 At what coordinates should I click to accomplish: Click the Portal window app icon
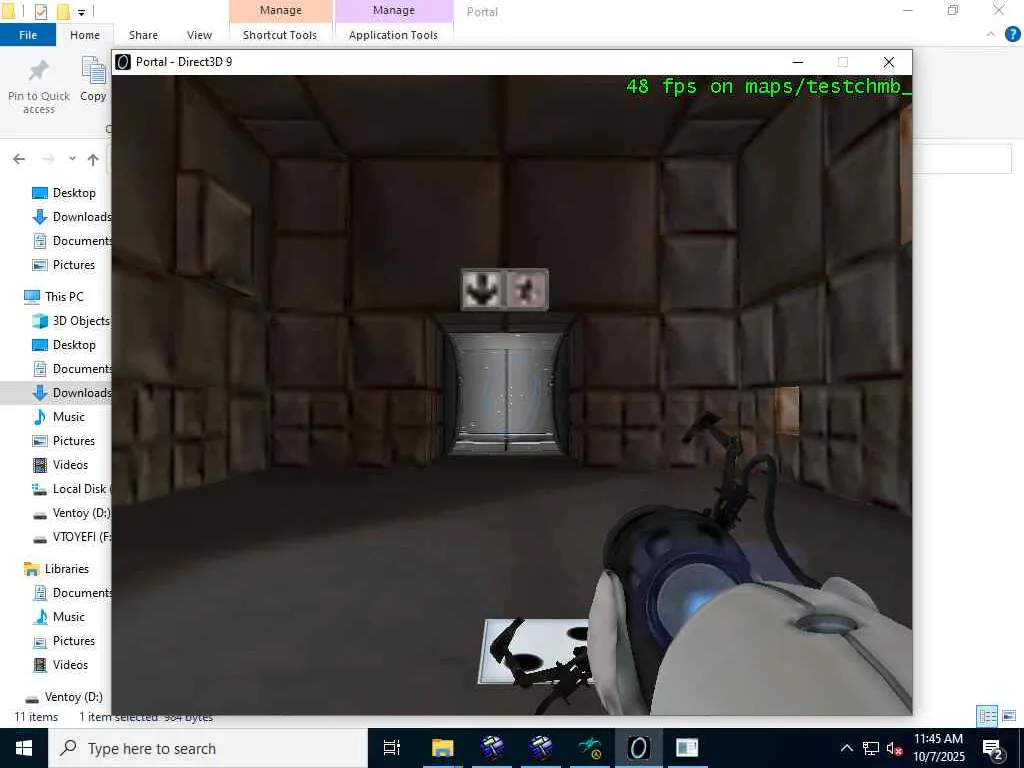coord(123,62)
